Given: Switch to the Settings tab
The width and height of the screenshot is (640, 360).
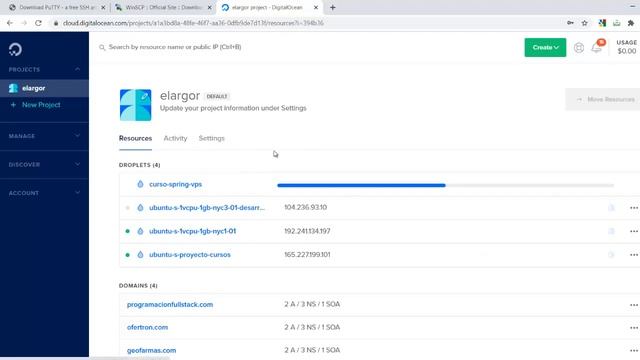Looking at the screenshot, I should click(x=211, y=138).
